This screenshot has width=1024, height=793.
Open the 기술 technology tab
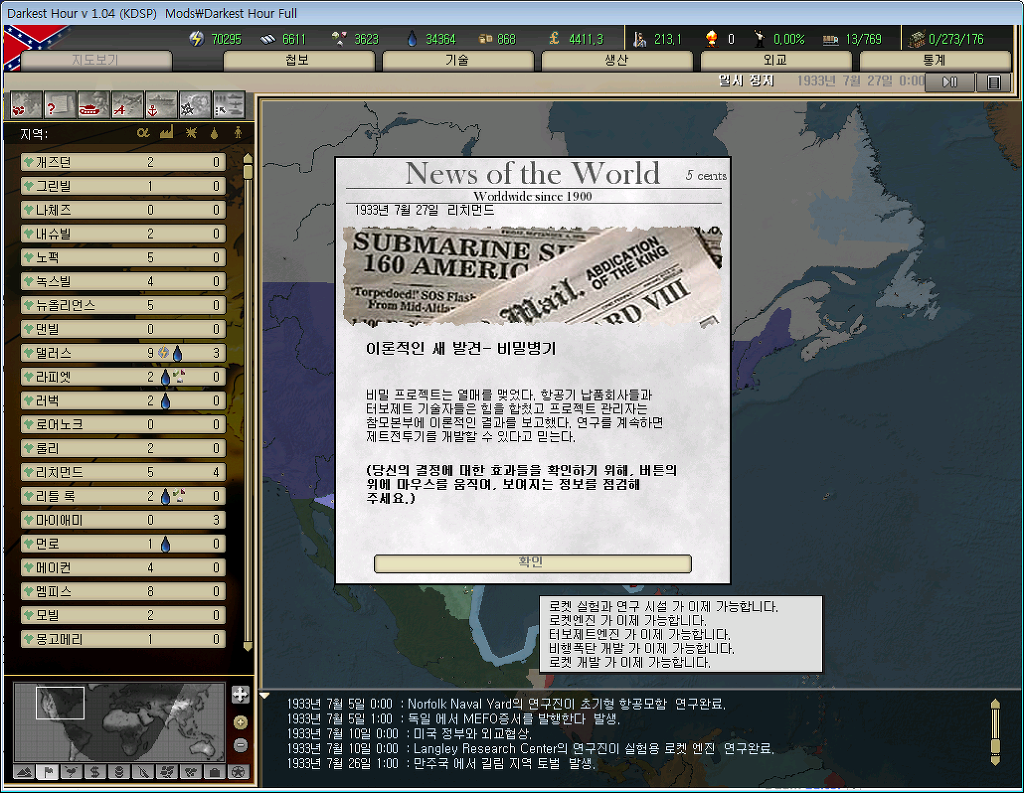click(x=458, y=60)
